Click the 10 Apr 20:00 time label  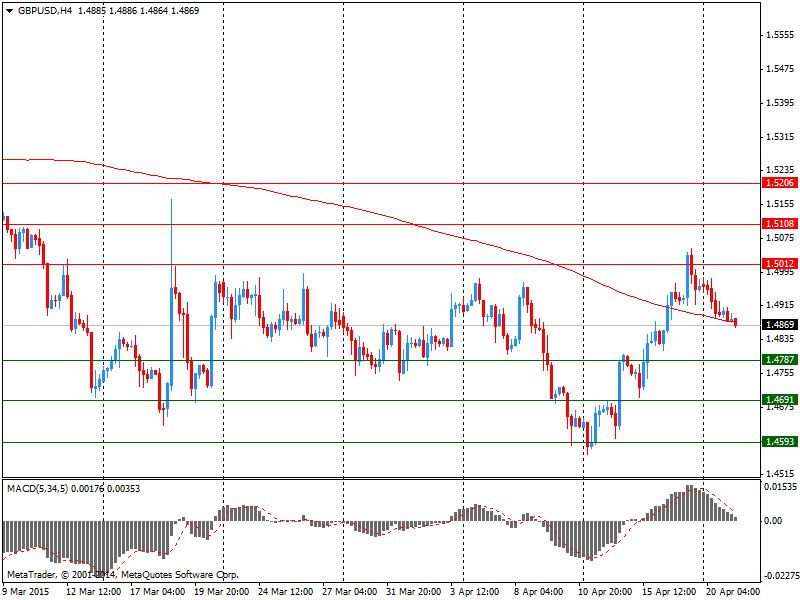coord(606,592)
